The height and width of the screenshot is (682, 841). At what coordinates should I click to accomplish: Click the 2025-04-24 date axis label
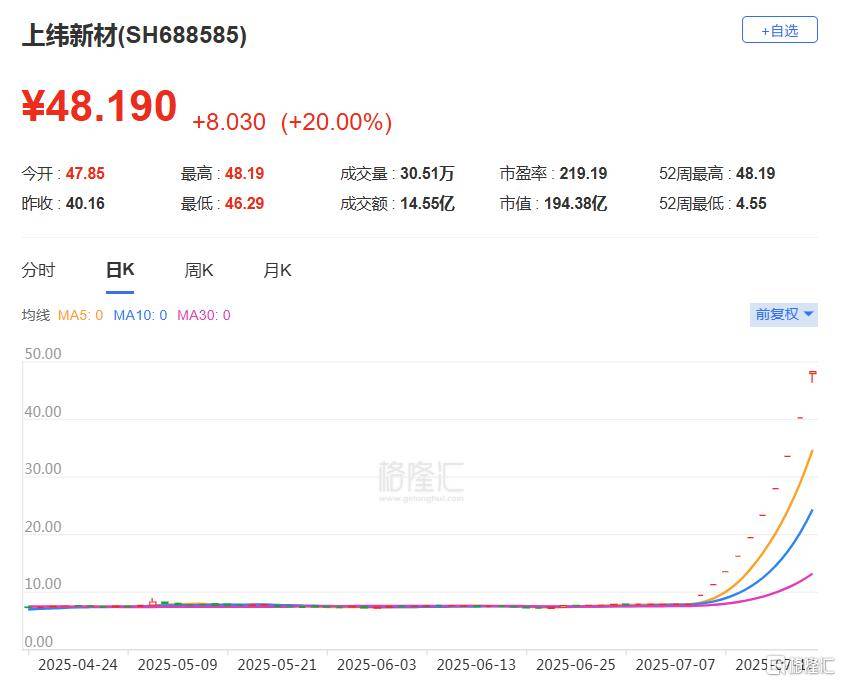pyautogui.click(x=77, y=664)
